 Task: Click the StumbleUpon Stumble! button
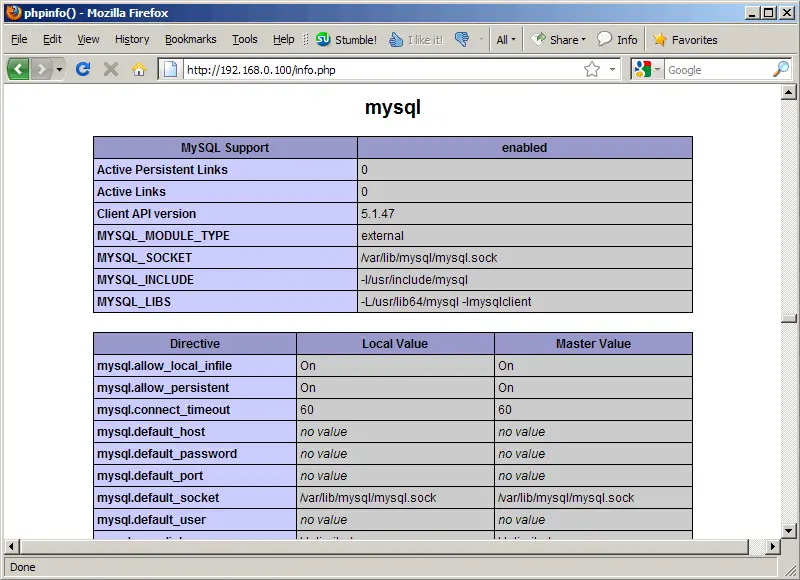(x=346, y=39)
